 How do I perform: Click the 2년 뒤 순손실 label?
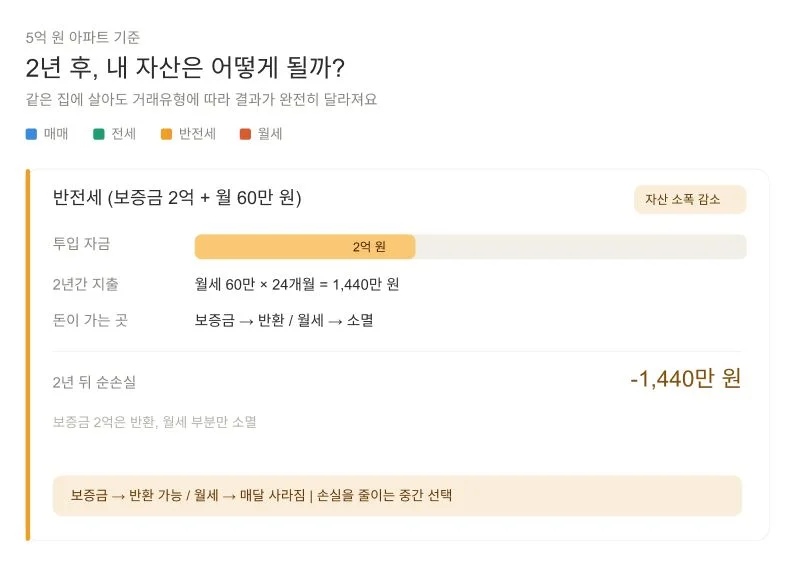[x=94, y=382]
